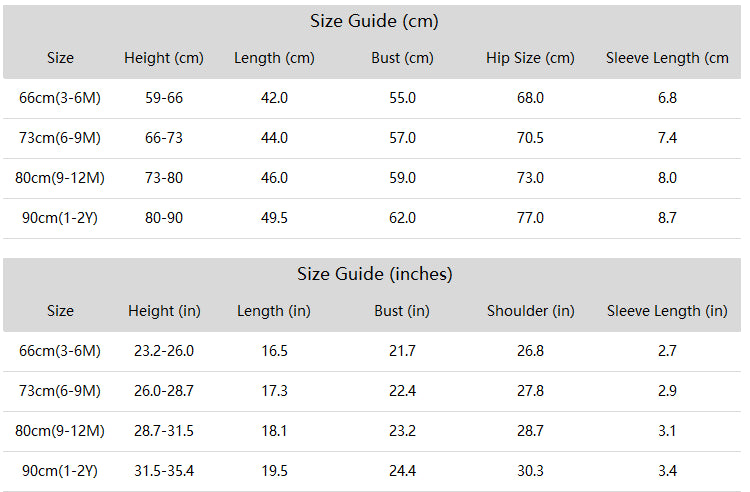The image size is (750, 492).
Task: Click the 'Hip Size (cm)' column header
Action: 530,58
